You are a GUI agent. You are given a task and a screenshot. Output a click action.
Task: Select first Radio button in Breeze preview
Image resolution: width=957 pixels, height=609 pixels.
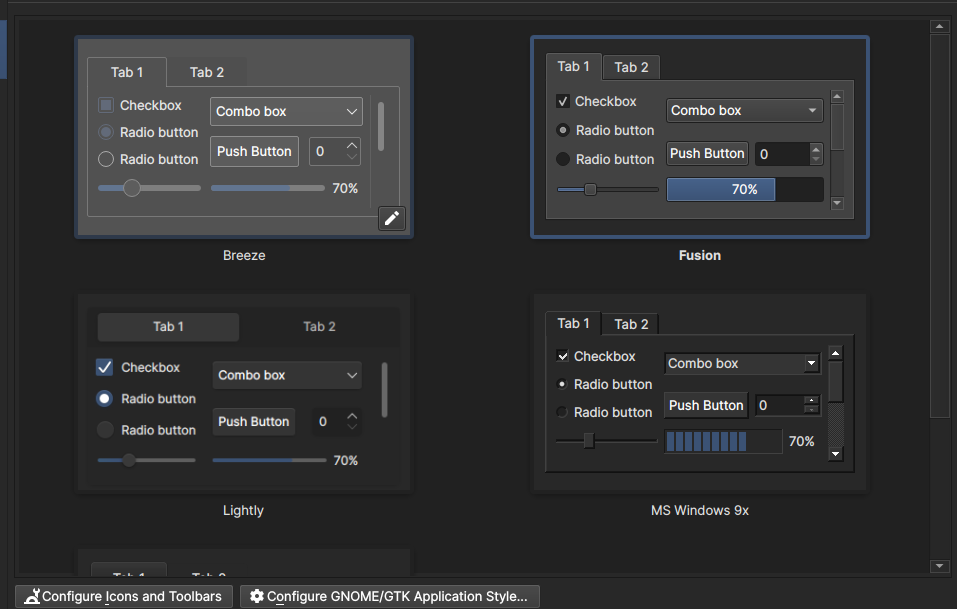(106, 132)
